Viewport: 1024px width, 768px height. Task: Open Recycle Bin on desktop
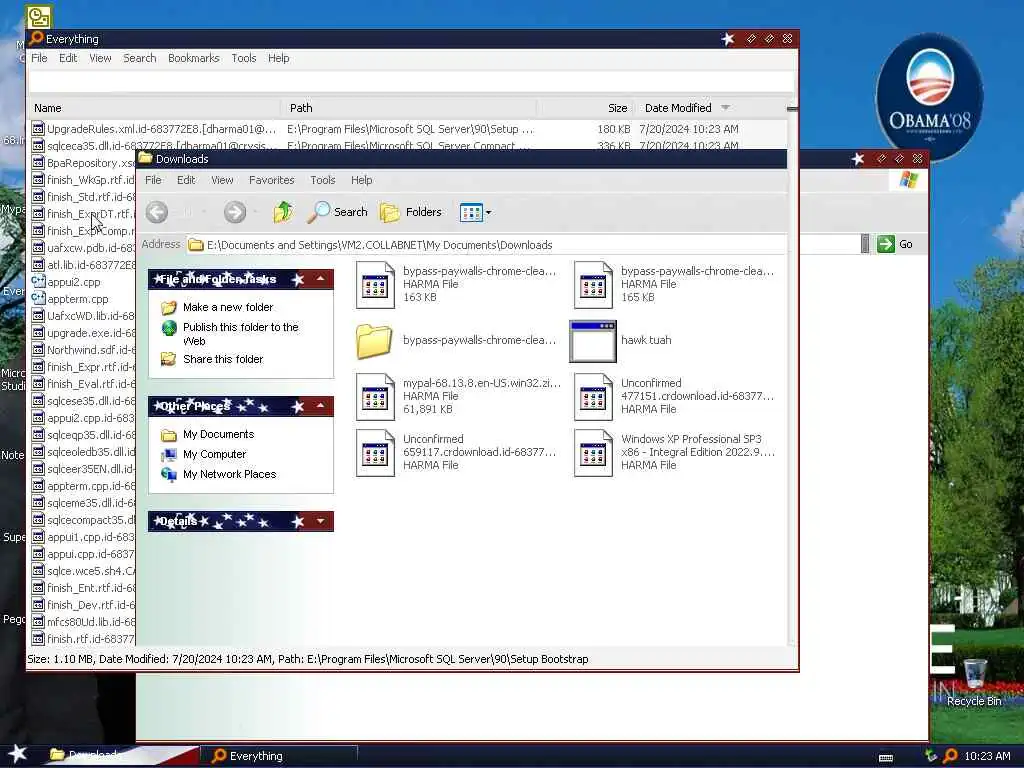click(x=974, y=682)
